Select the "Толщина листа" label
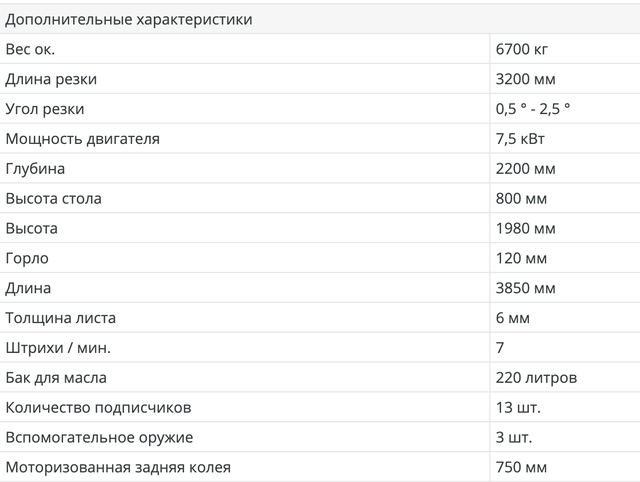This screenshot has height=482, width=640. pos(61,319)
